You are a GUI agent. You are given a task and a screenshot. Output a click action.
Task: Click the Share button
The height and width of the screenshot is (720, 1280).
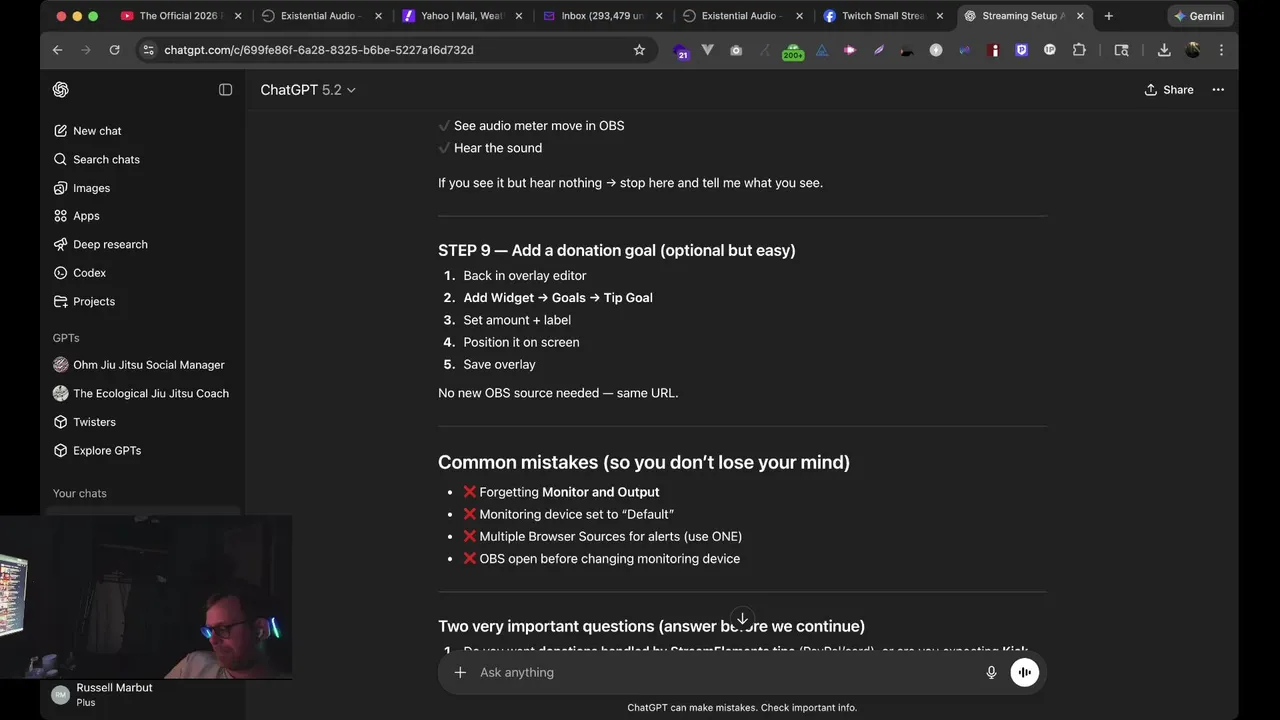(1169, 90)
